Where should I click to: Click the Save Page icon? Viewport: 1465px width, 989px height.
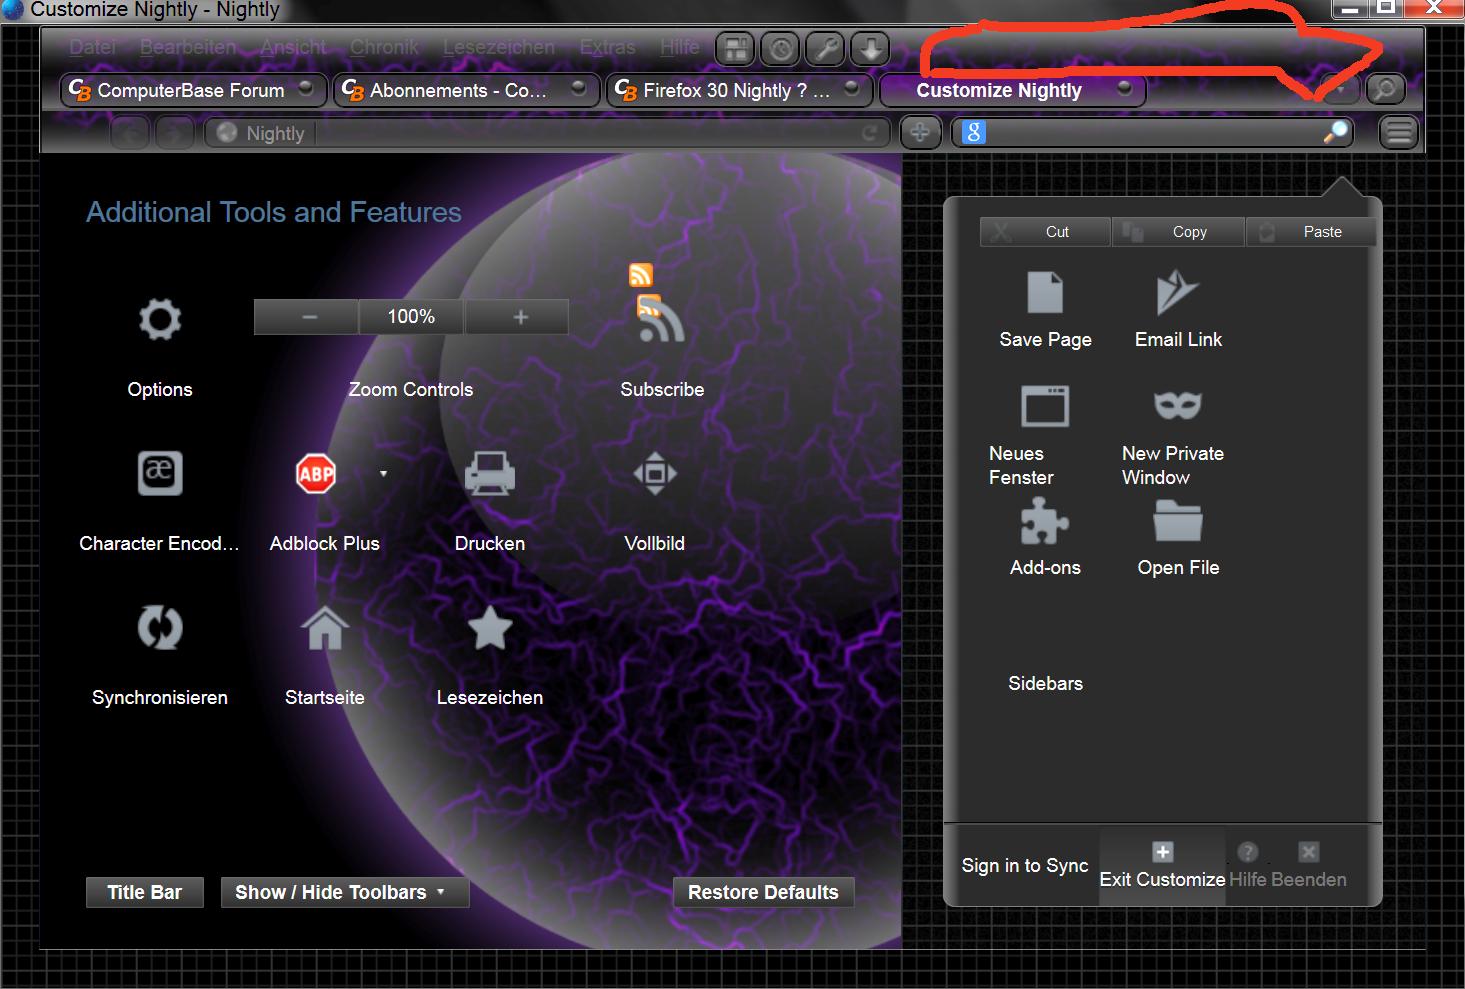coord(1045,293)
